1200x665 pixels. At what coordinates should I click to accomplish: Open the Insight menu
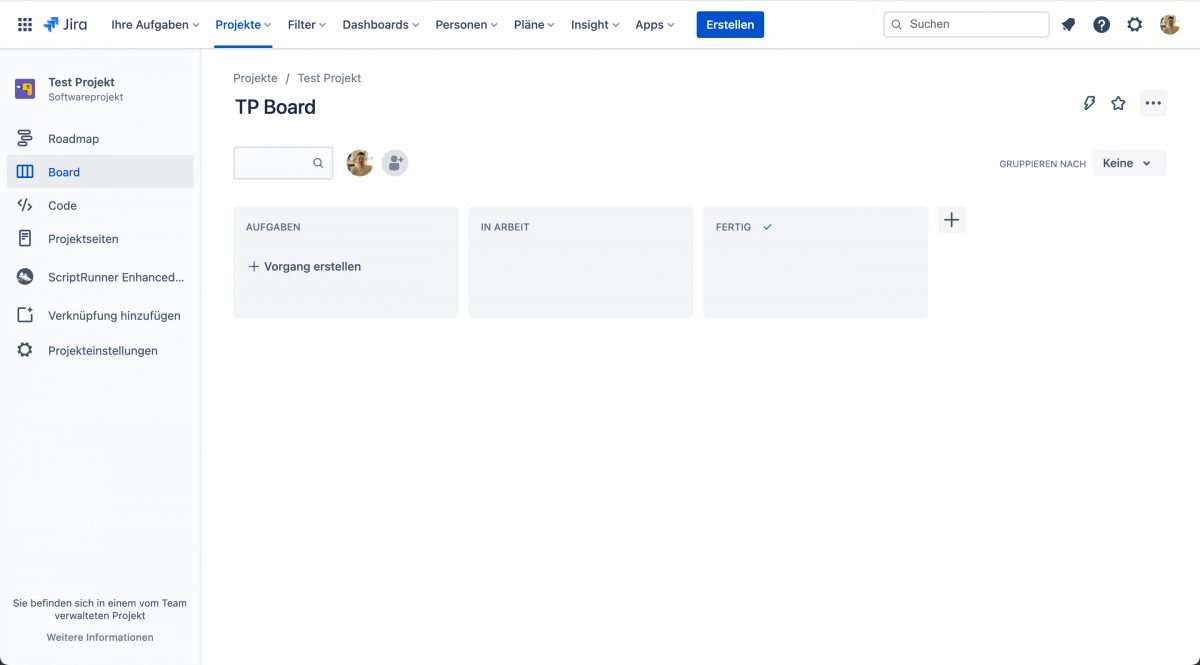point(595,24)
